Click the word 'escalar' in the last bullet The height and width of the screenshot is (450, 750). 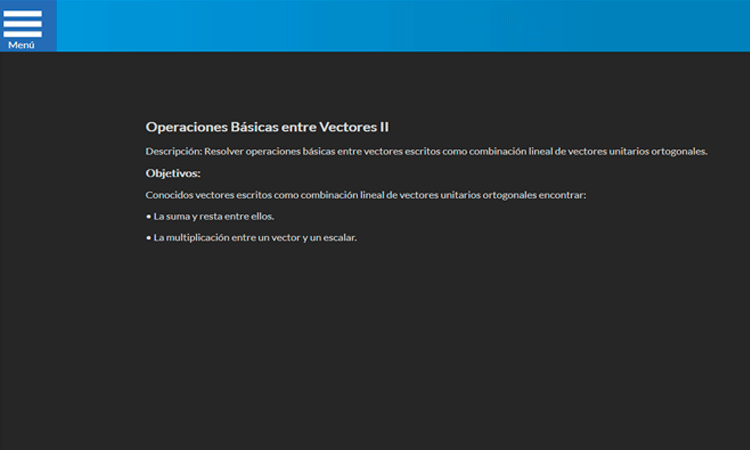click(x=338, y=238)
